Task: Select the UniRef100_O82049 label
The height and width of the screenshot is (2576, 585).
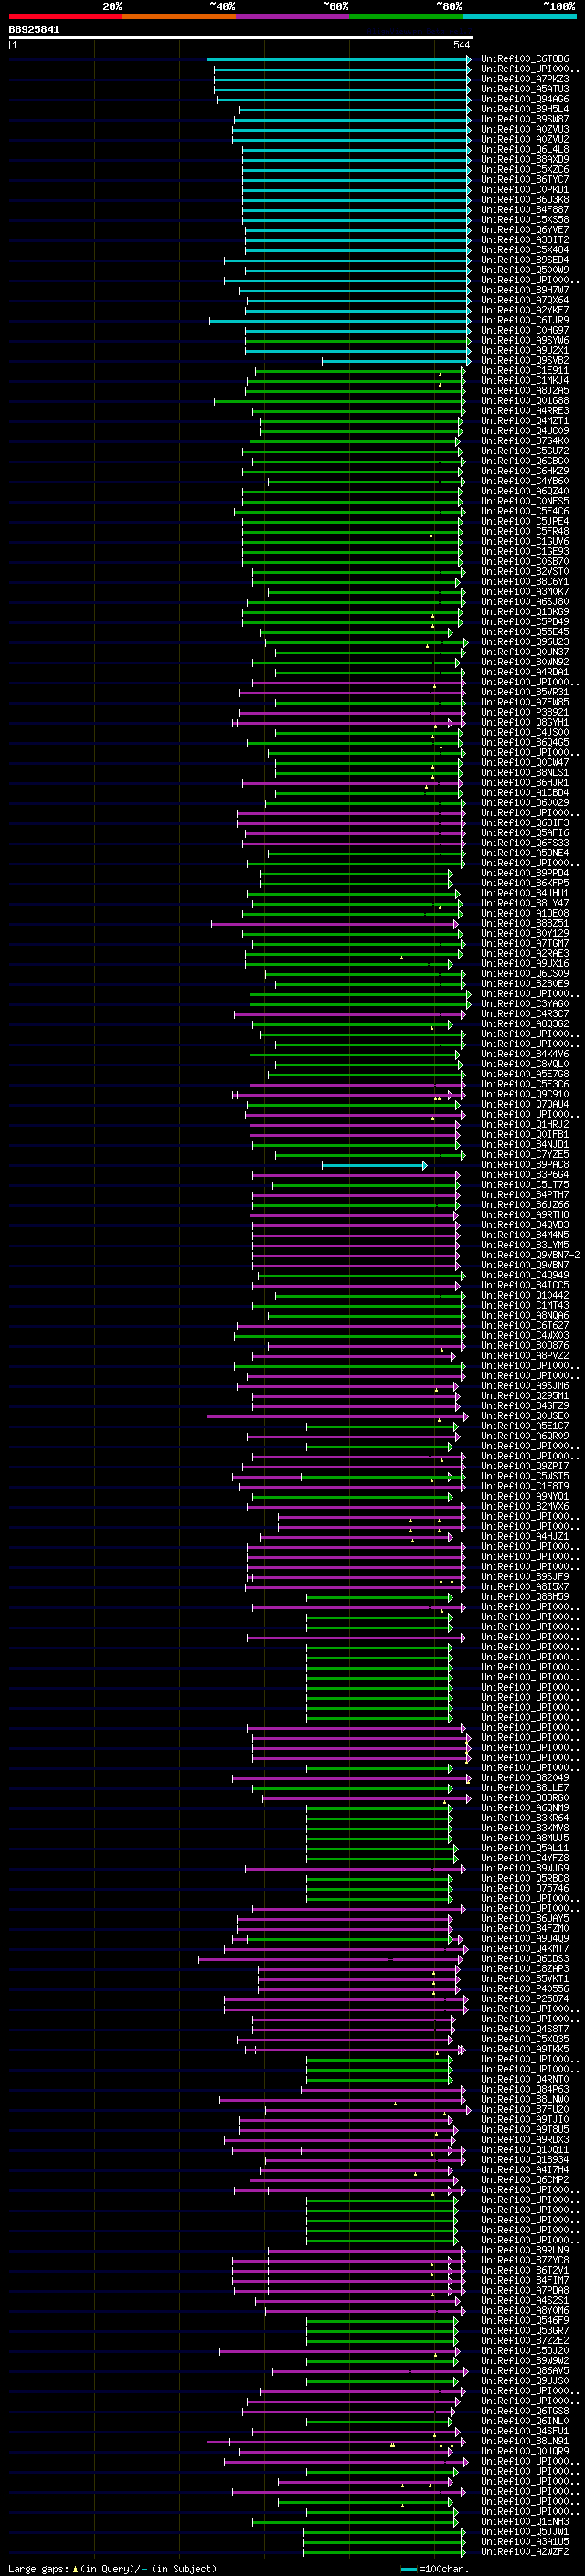Action: [524, 1778]
